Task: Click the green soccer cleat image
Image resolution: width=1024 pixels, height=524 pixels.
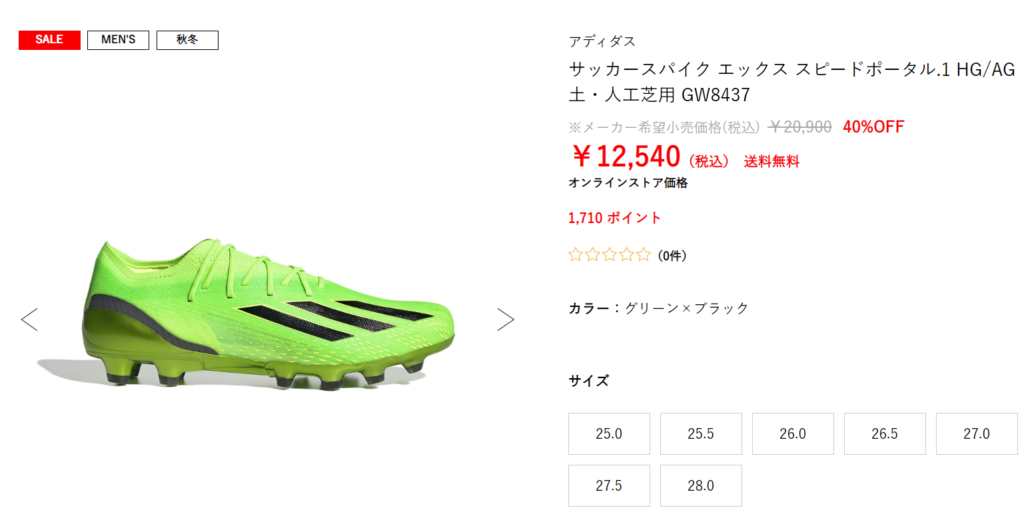Action: click(x=258, y=314)
